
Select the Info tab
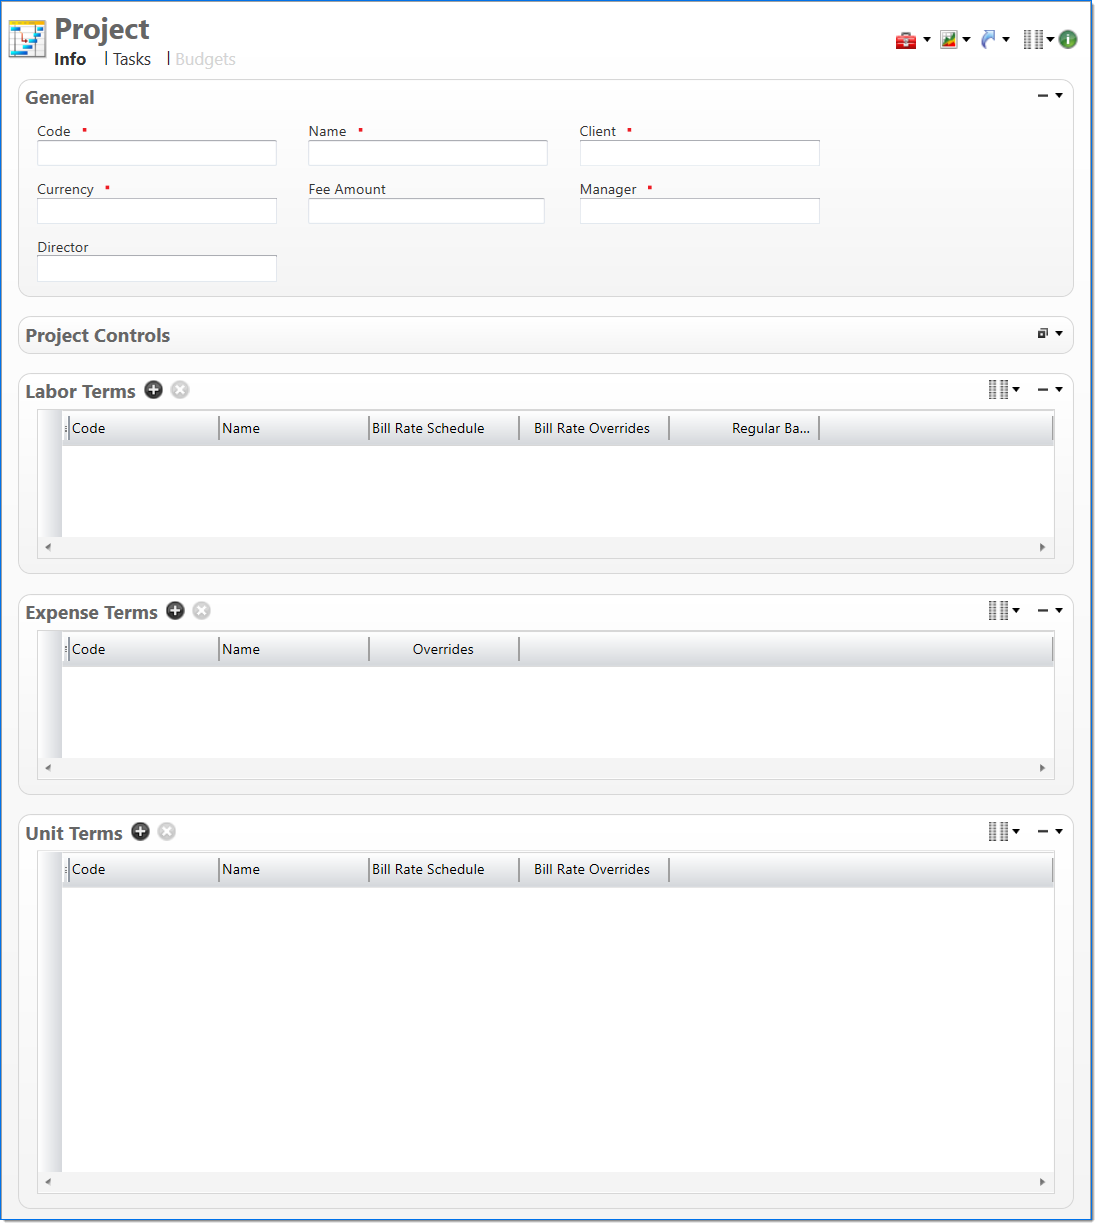(x=70, y=60)
